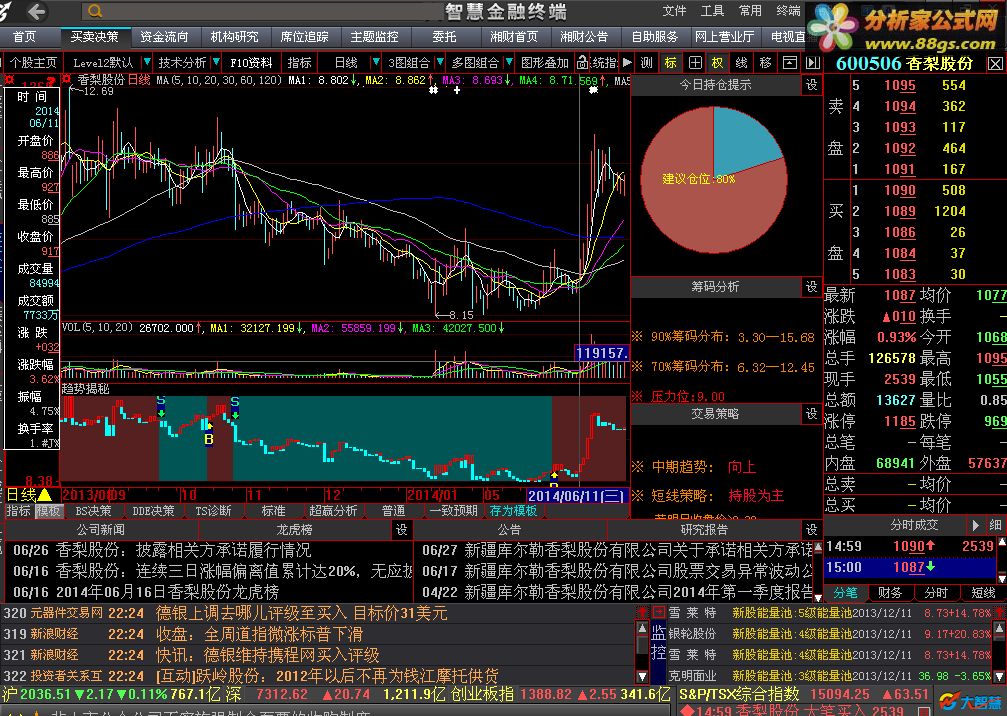Switch to the 资金流向 tab

(x=164, y=37)
